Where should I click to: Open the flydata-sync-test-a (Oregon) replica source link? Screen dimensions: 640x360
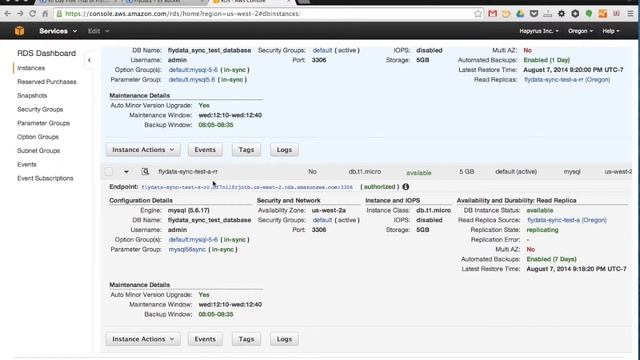[x=567, y=220]
